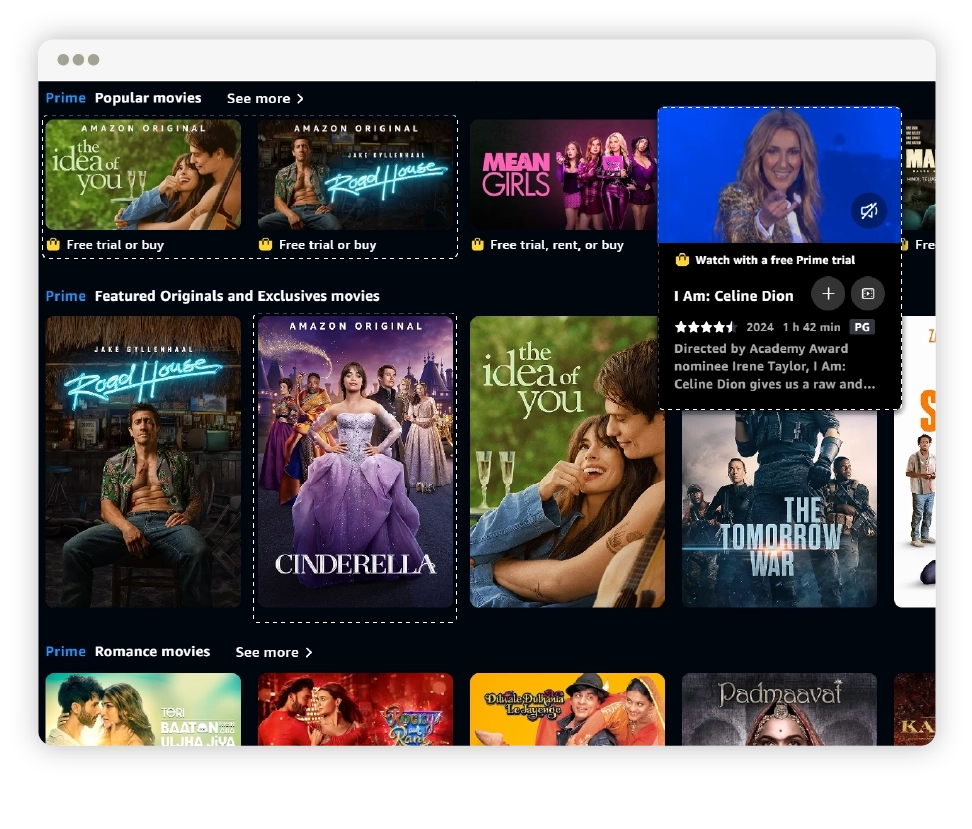Click the star rating of I Am: Celine Dion
This screenshot has height=829, width=972.
pyautogui.click(x=705, y=327)
